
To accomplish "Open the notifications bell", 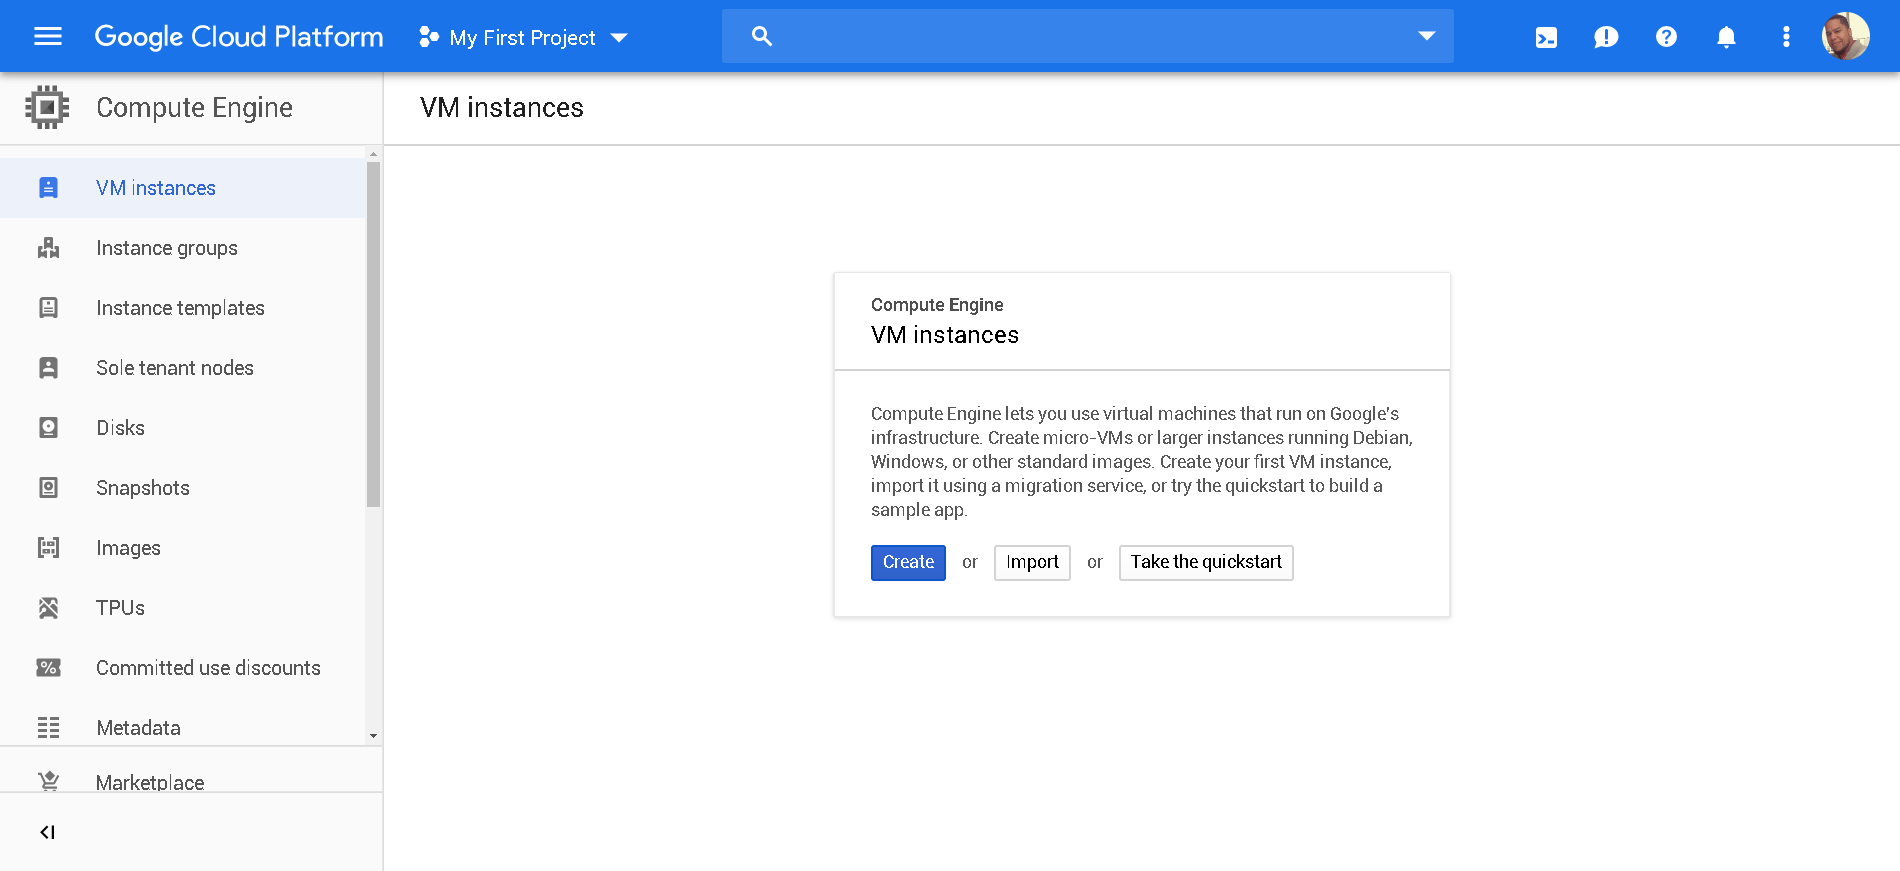I will [1726, 38].
